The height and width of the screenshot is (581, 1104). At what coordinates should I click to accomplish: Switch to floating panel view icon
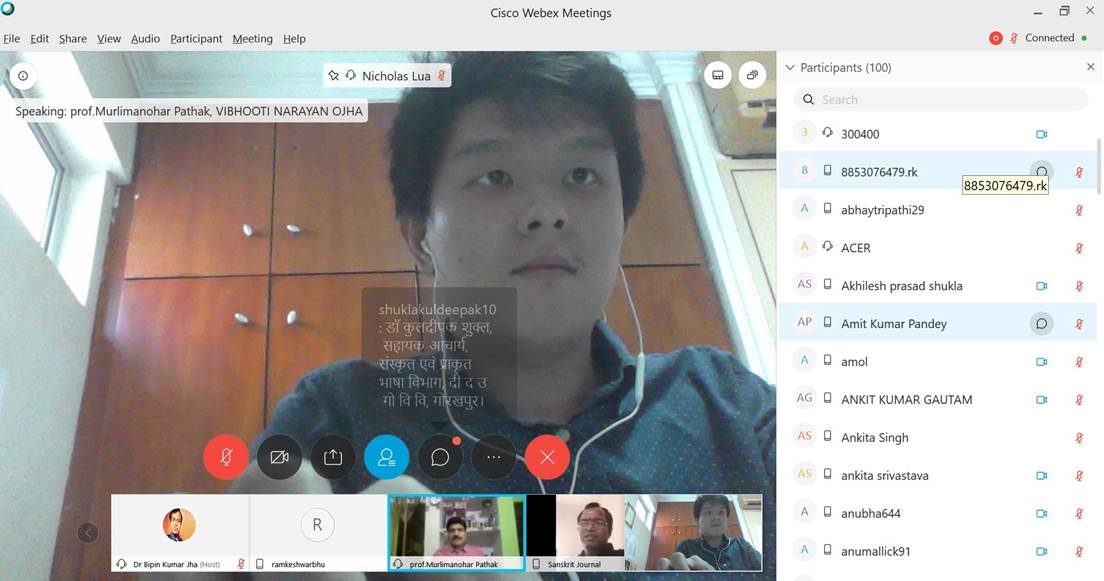point(752,75)
